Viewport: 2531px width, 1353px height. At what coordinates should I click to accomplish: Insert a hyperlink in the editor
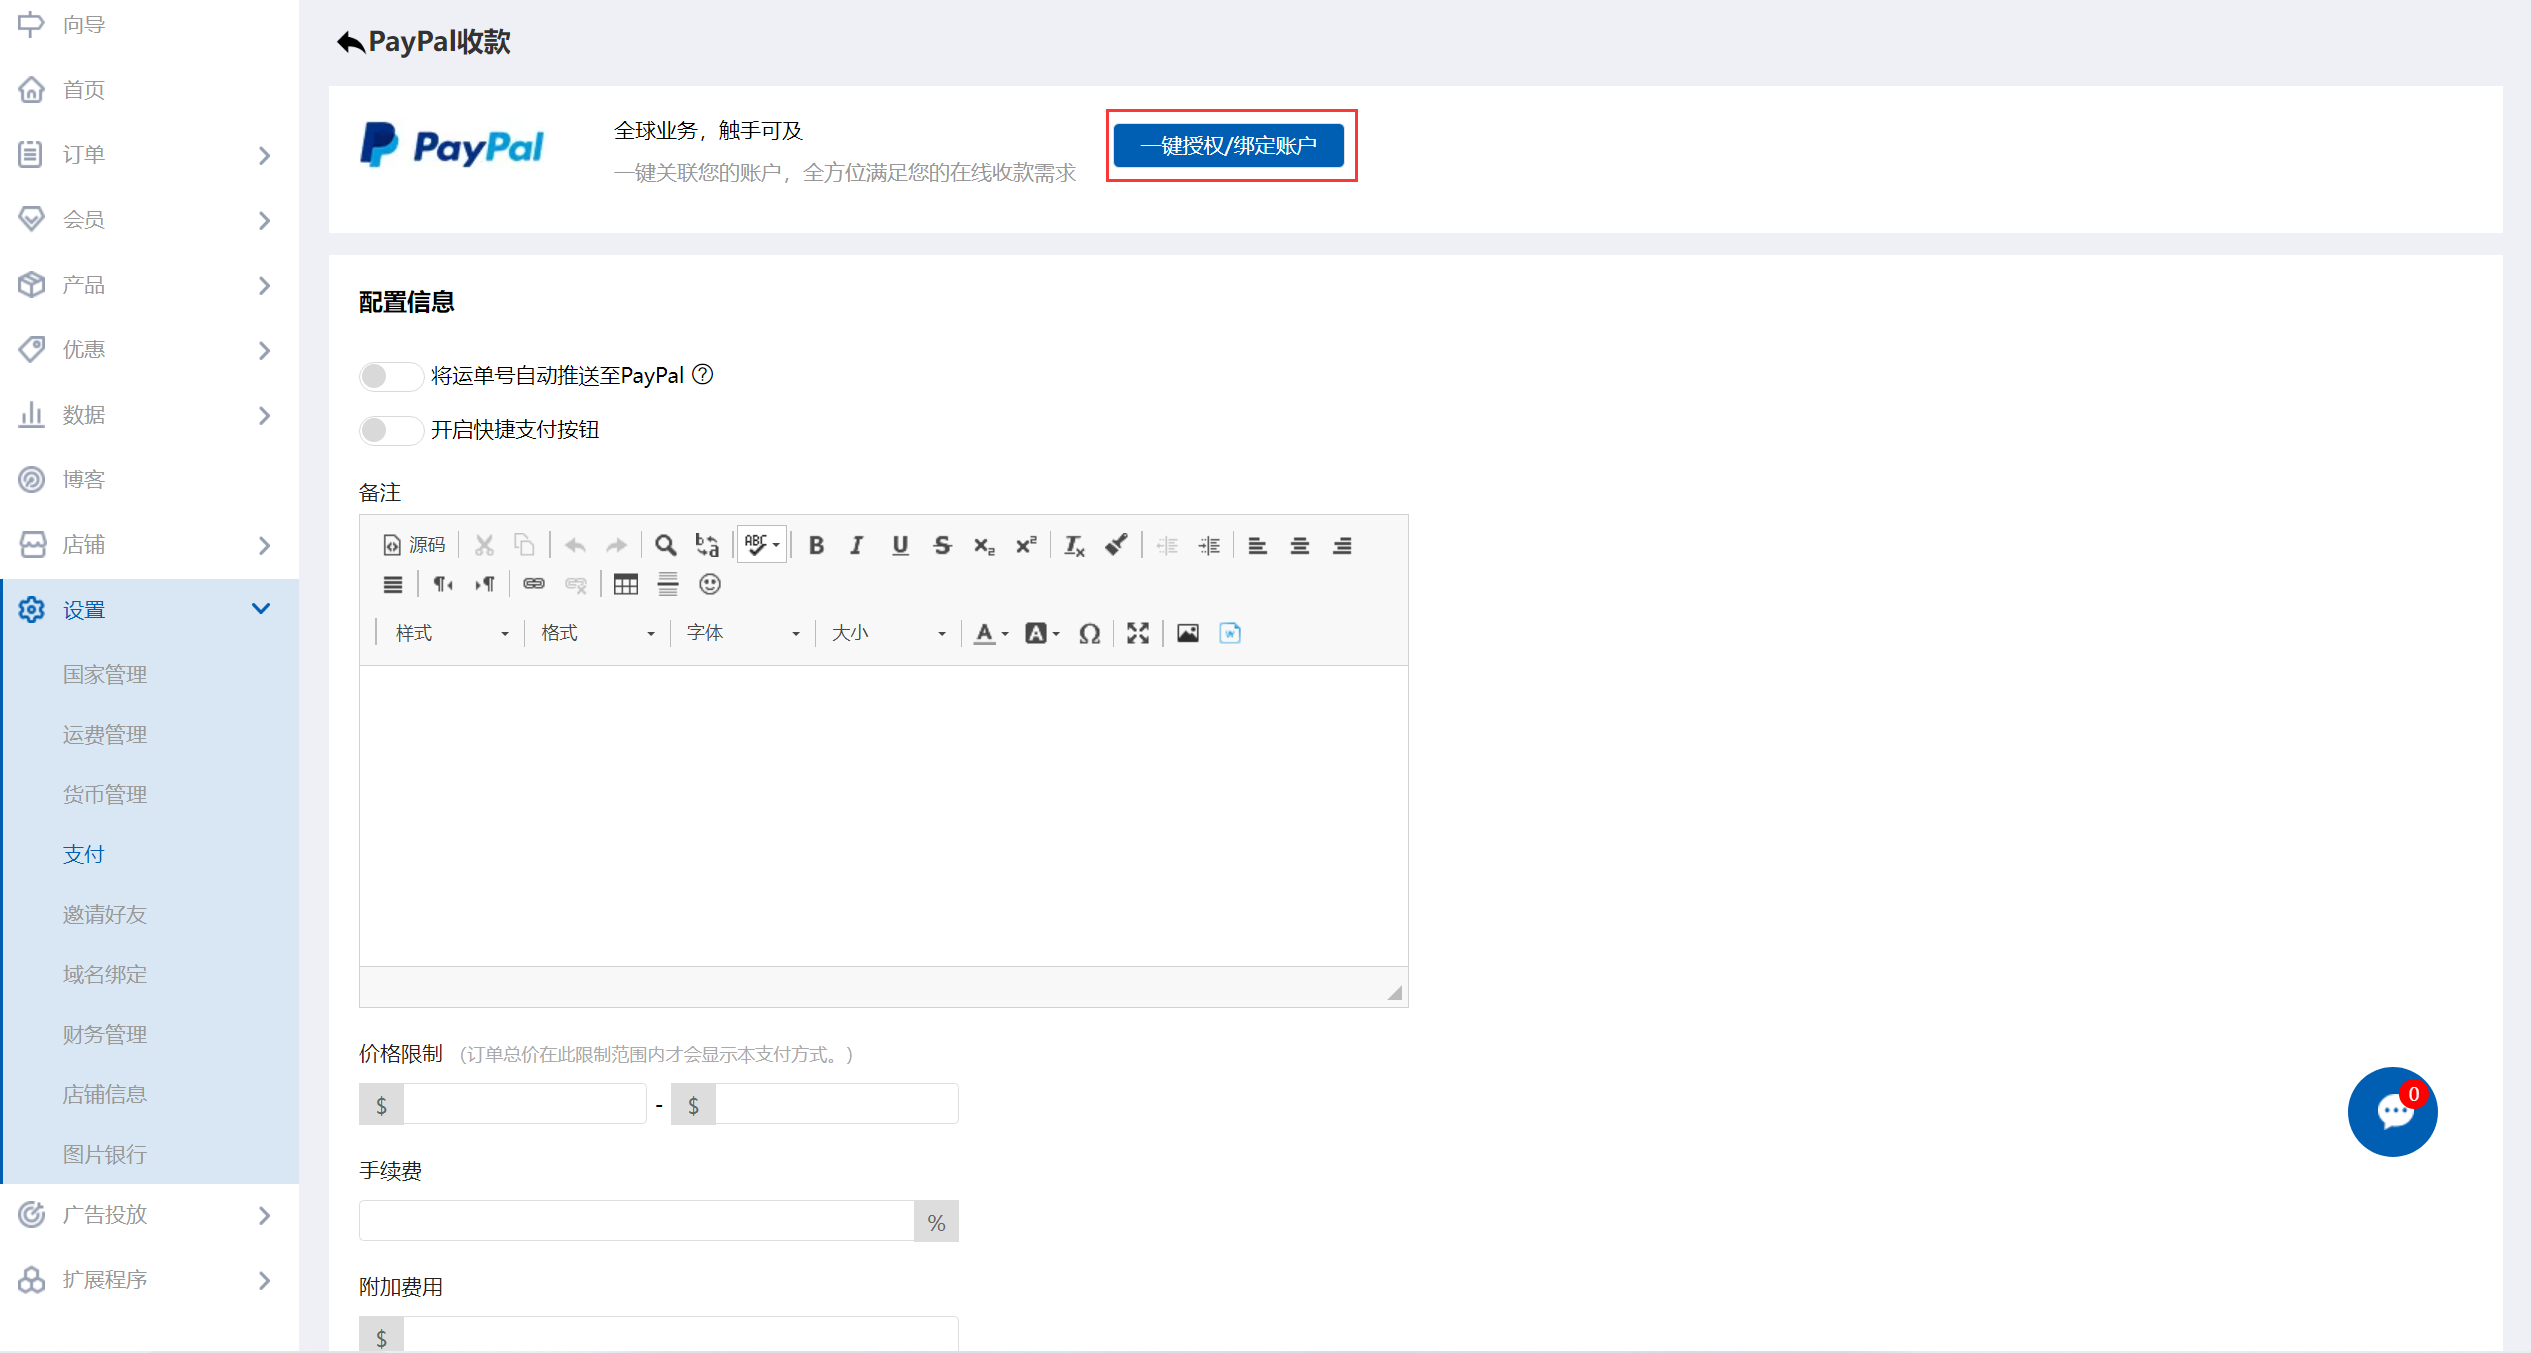(534, 584)
